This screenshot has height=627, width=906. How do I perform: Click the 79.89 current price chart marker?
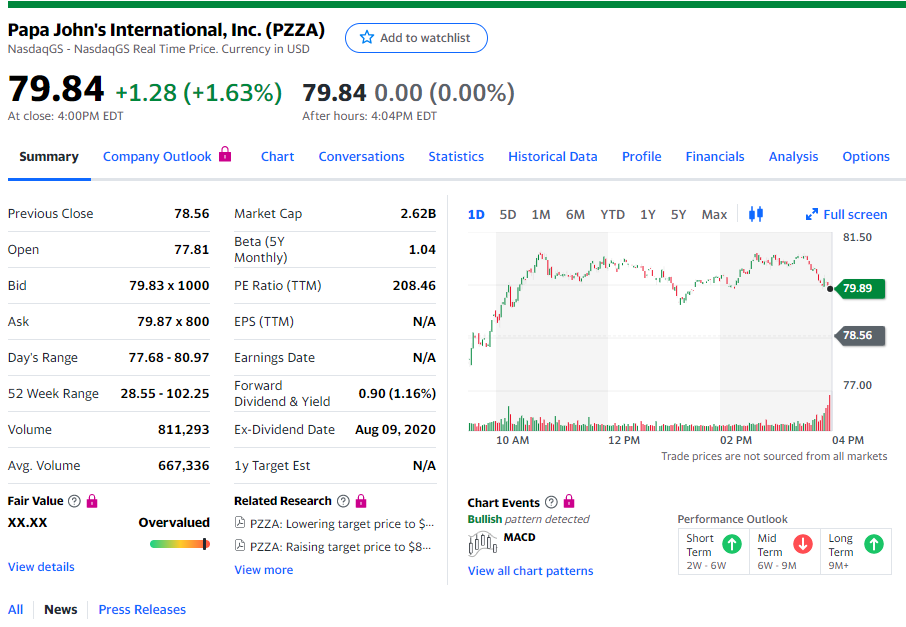[857, 288]
